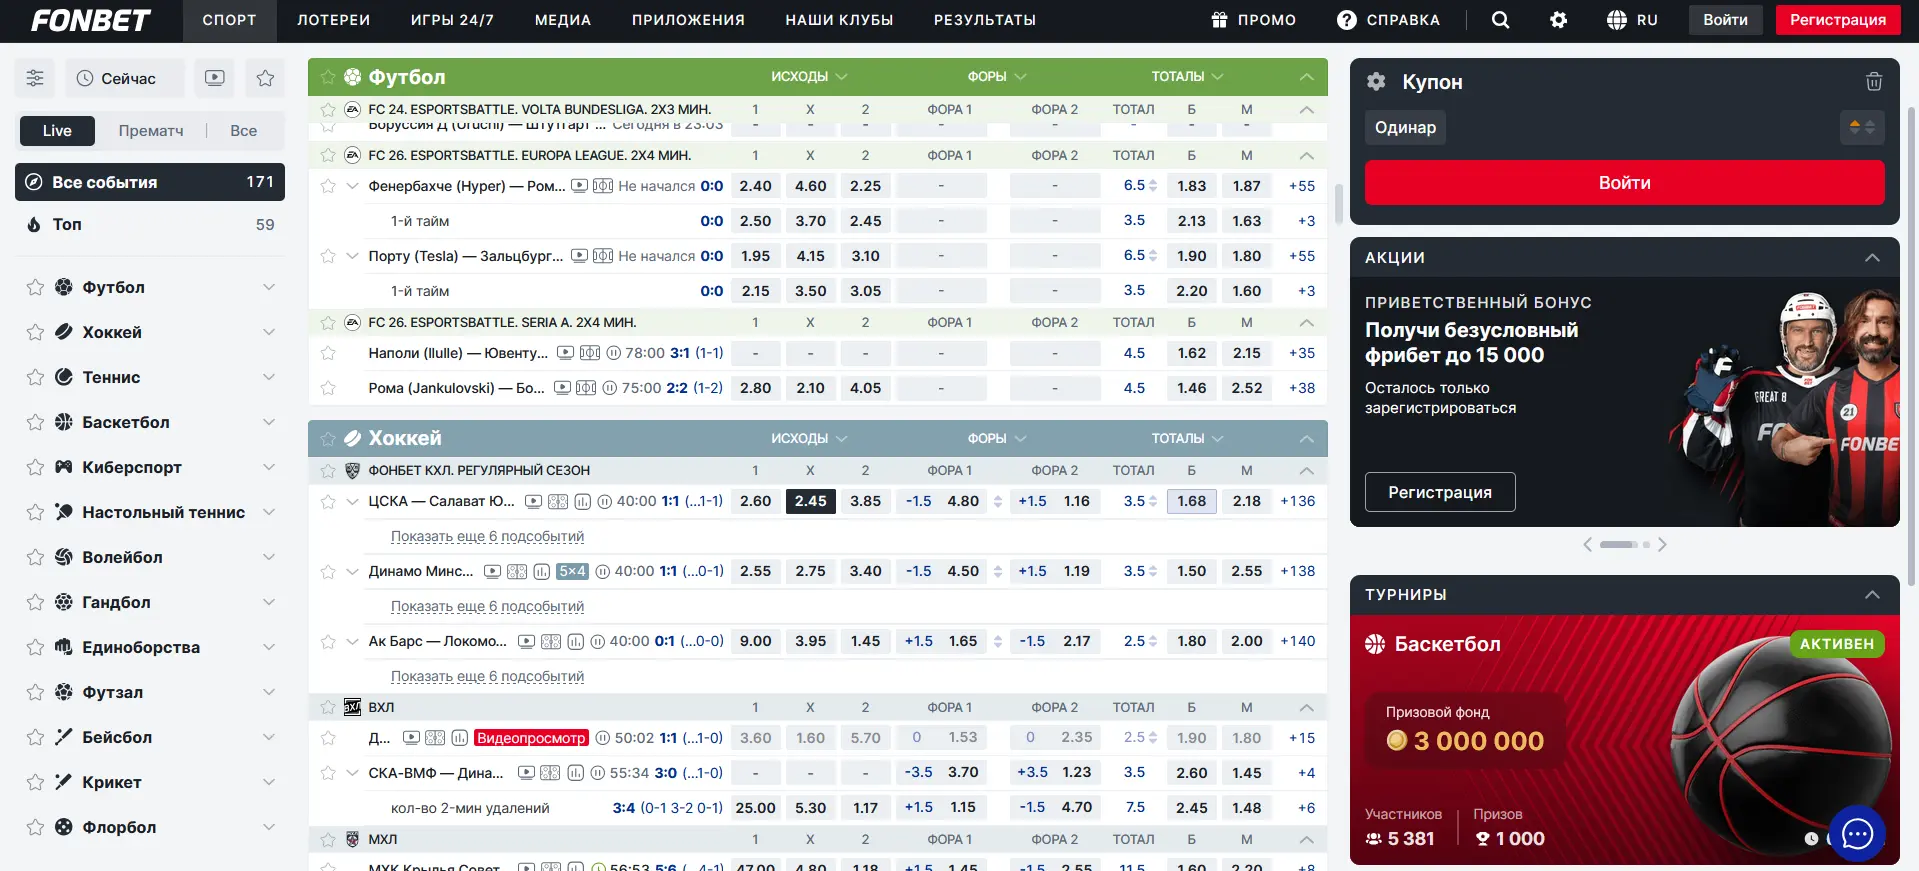1919x871 pixels.
Task: Click the video broadcast filter icon
Action: tap(214, 78)
